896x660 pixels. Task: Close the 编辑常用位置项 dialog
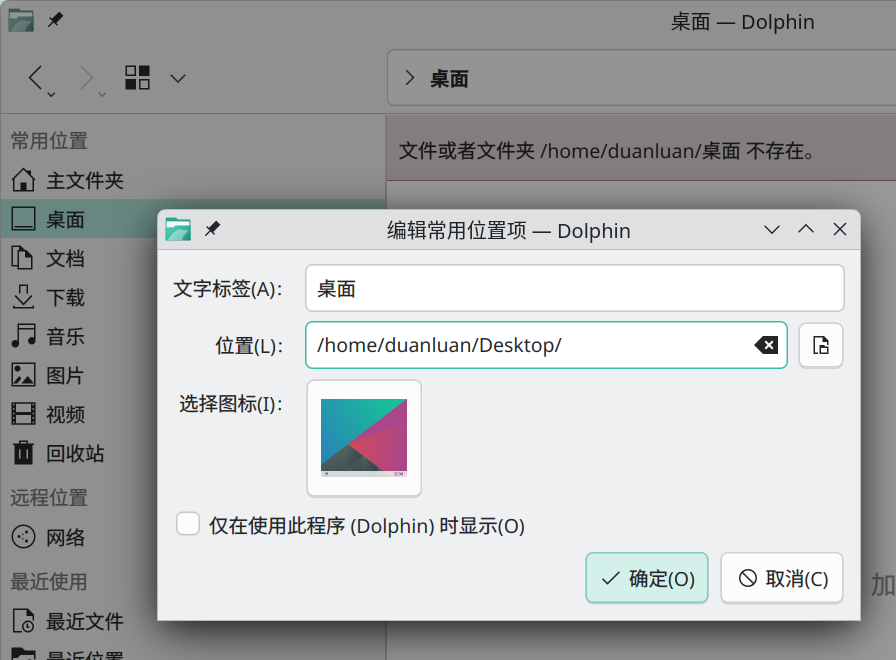pos(839,229)
